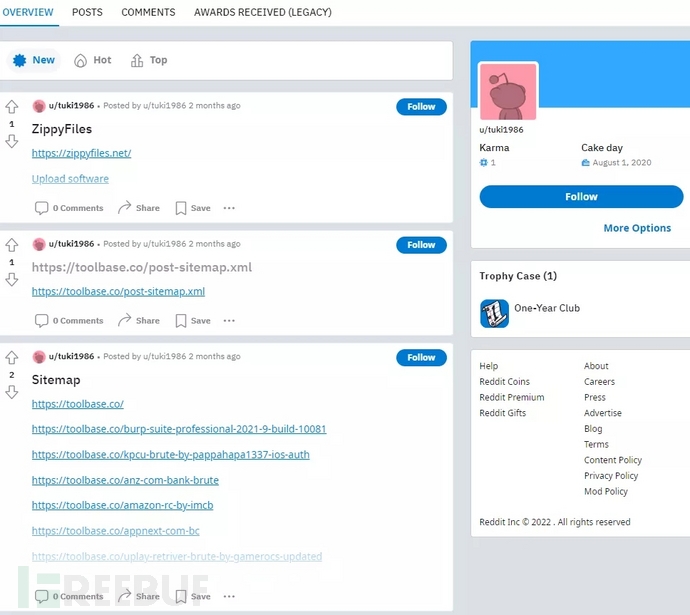Follow from the post-sitemap.xml post
This screenshot has height=615, width=690.
(421, 245)
